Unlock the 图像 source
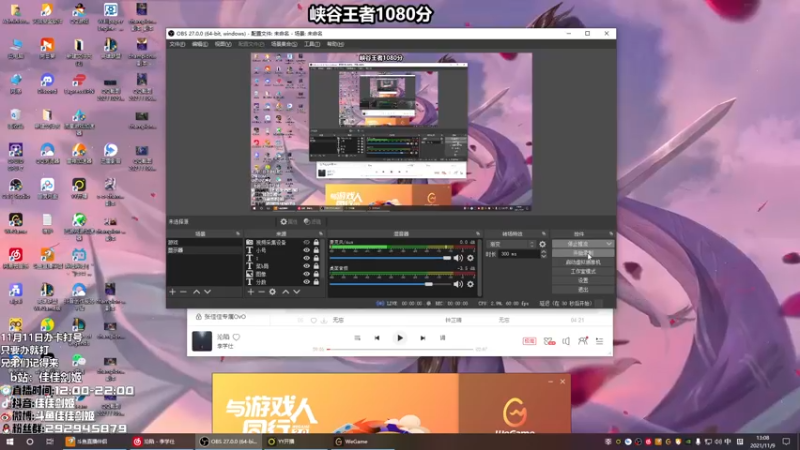The height and width of the screenshot is (450, 800). [316, 274]
